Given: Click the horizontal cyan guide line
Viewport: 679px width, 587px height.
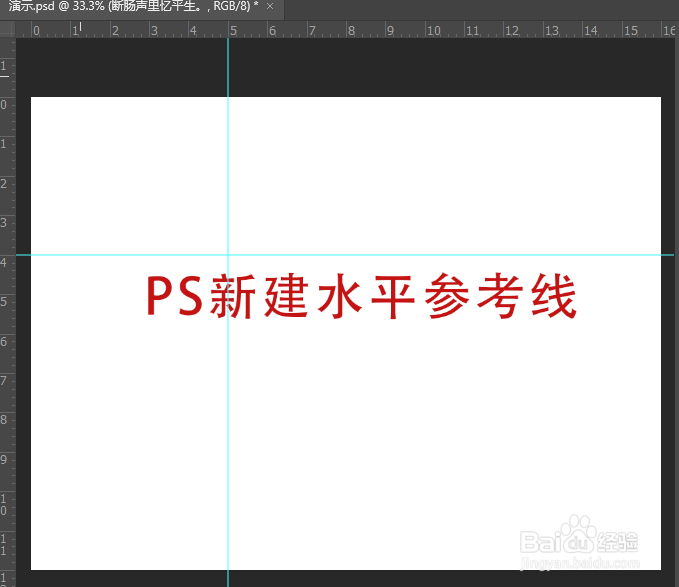Looking at the screenshot, I should pyautogui.click(x=345, y=255).
